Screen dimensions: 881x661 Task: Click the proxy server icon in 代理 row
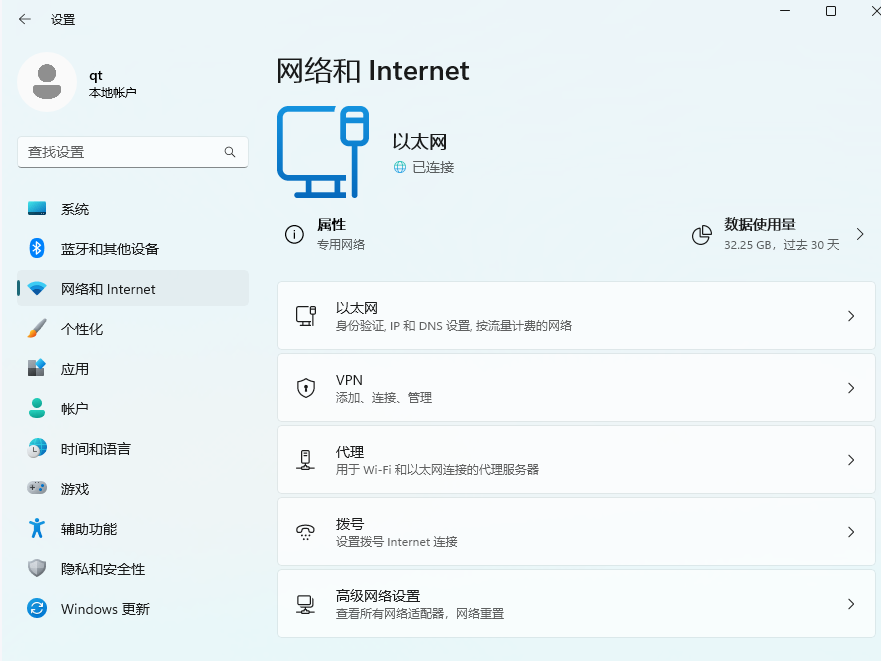(306, 460)
